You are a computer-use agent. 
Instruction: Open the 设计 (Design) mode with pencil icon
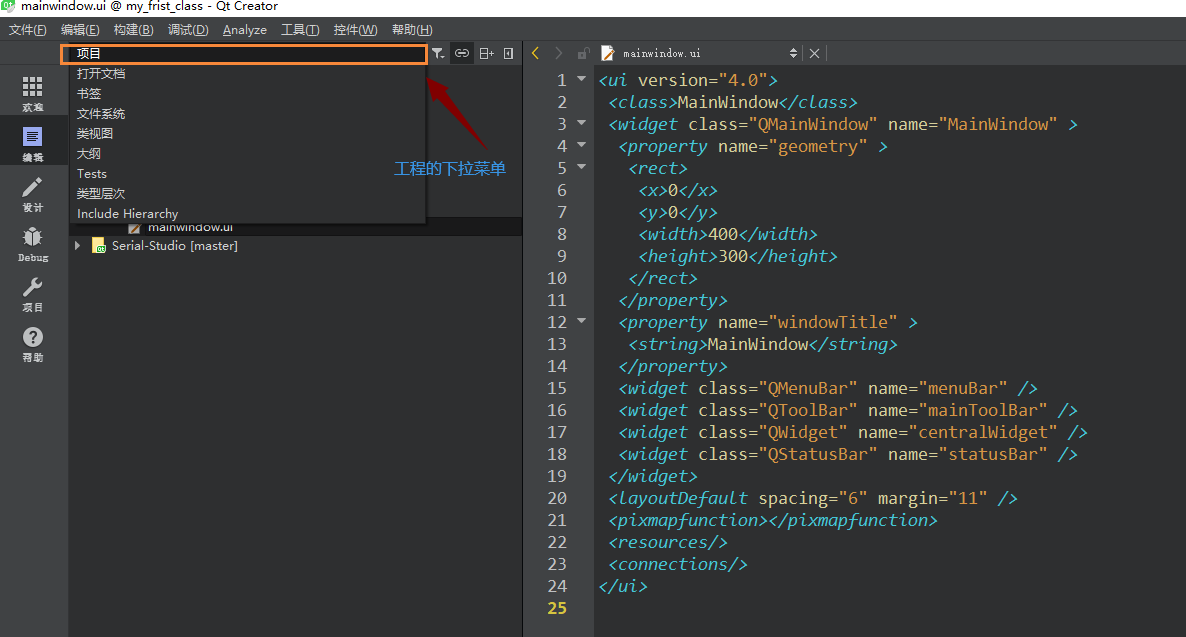(33, 193)
